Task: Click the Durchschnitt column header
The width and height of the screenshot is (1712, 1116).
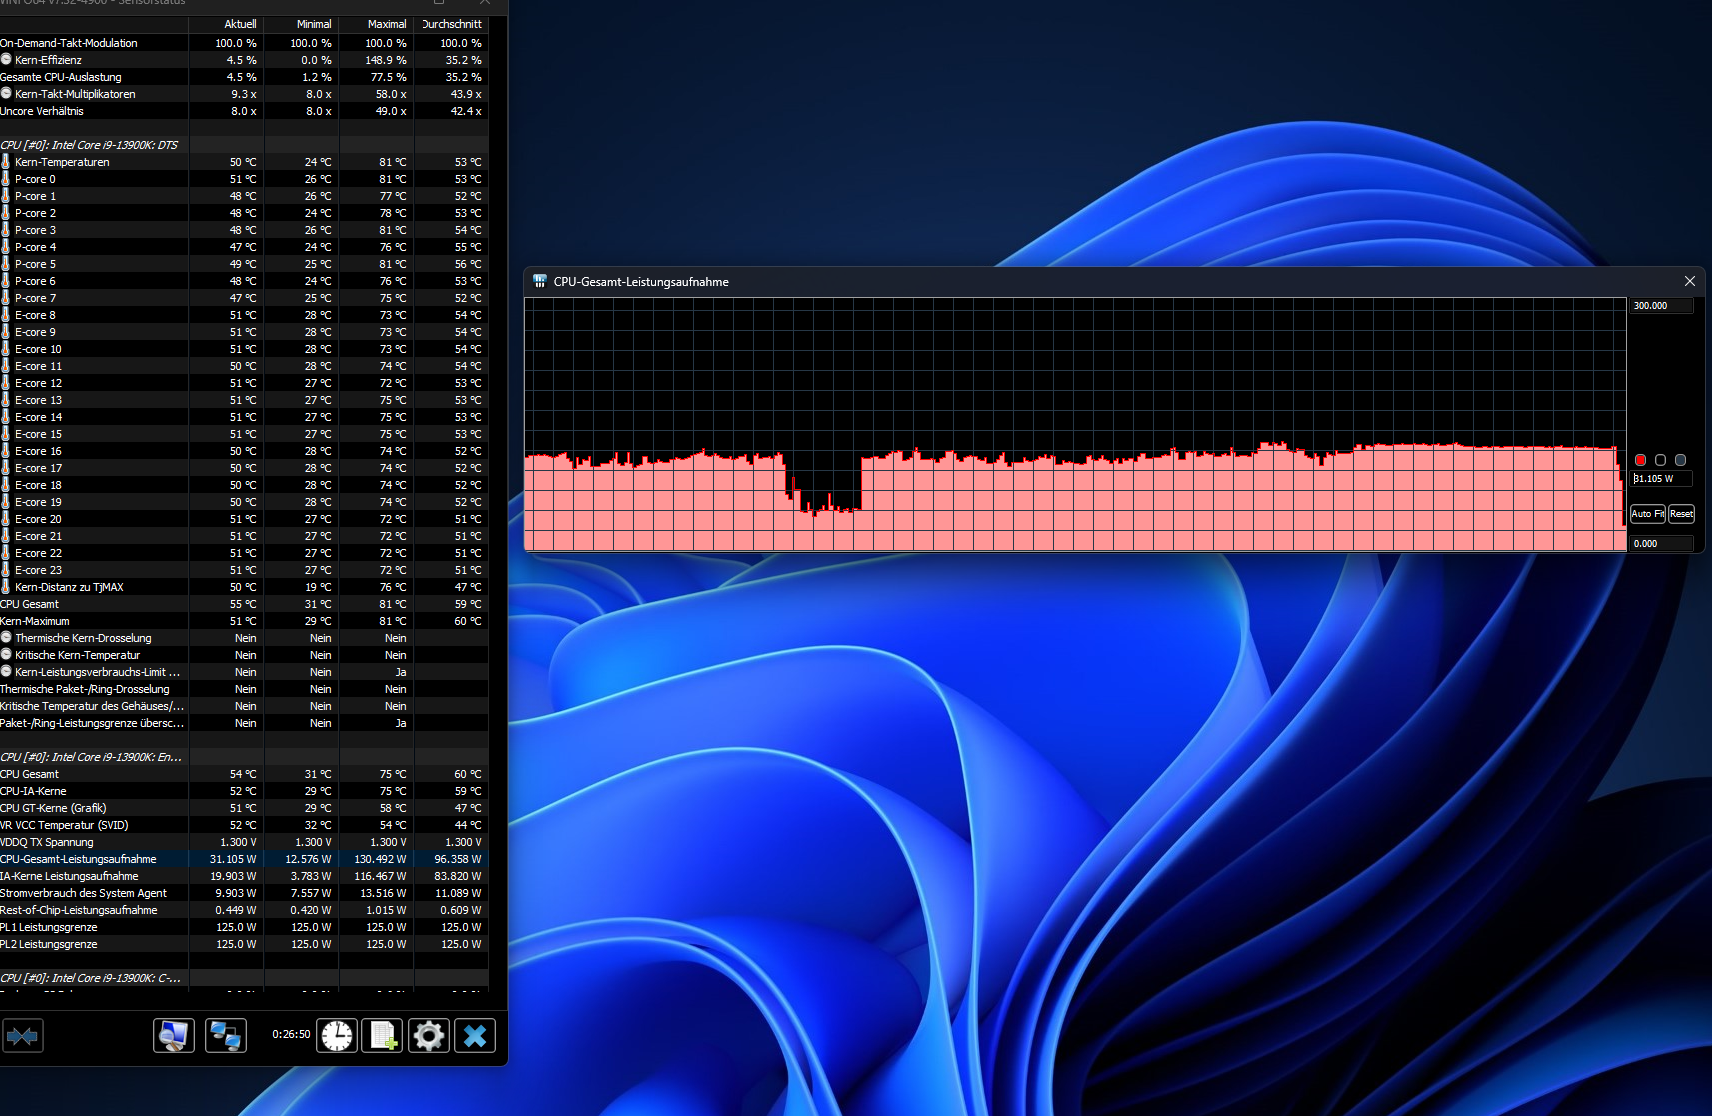Action: [452, 24]
